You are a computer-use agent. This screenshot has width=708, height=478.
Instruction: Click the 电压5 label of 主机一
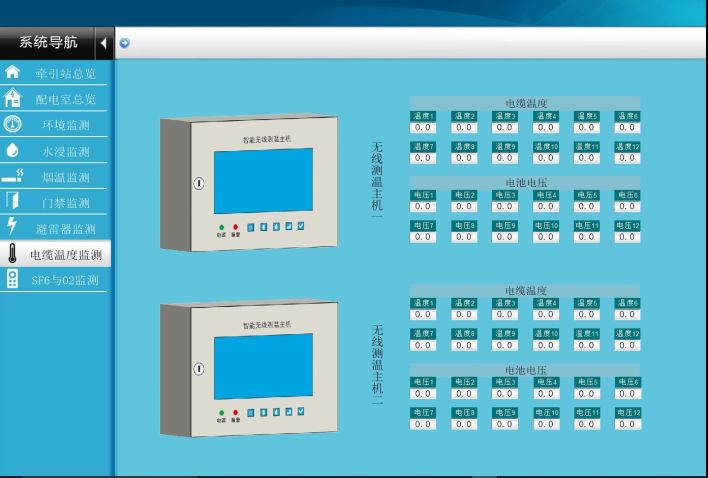[x=587, y=195]
